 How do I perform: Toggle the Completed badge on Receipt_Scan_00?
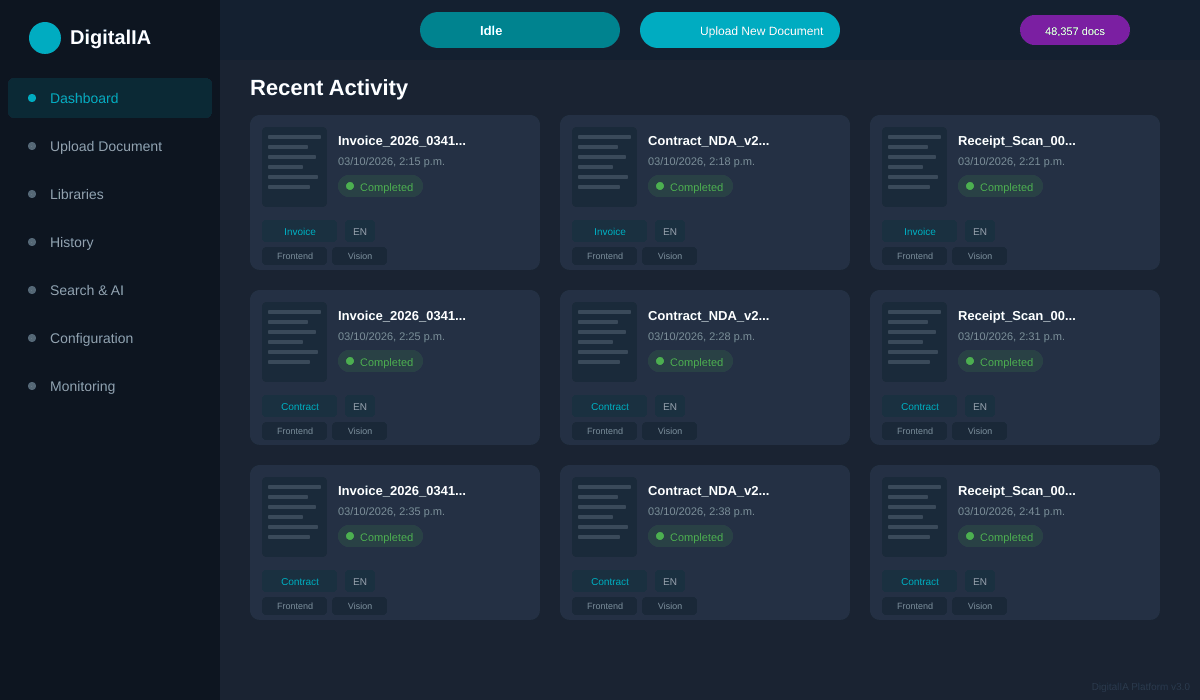(x=1000, y=186)
